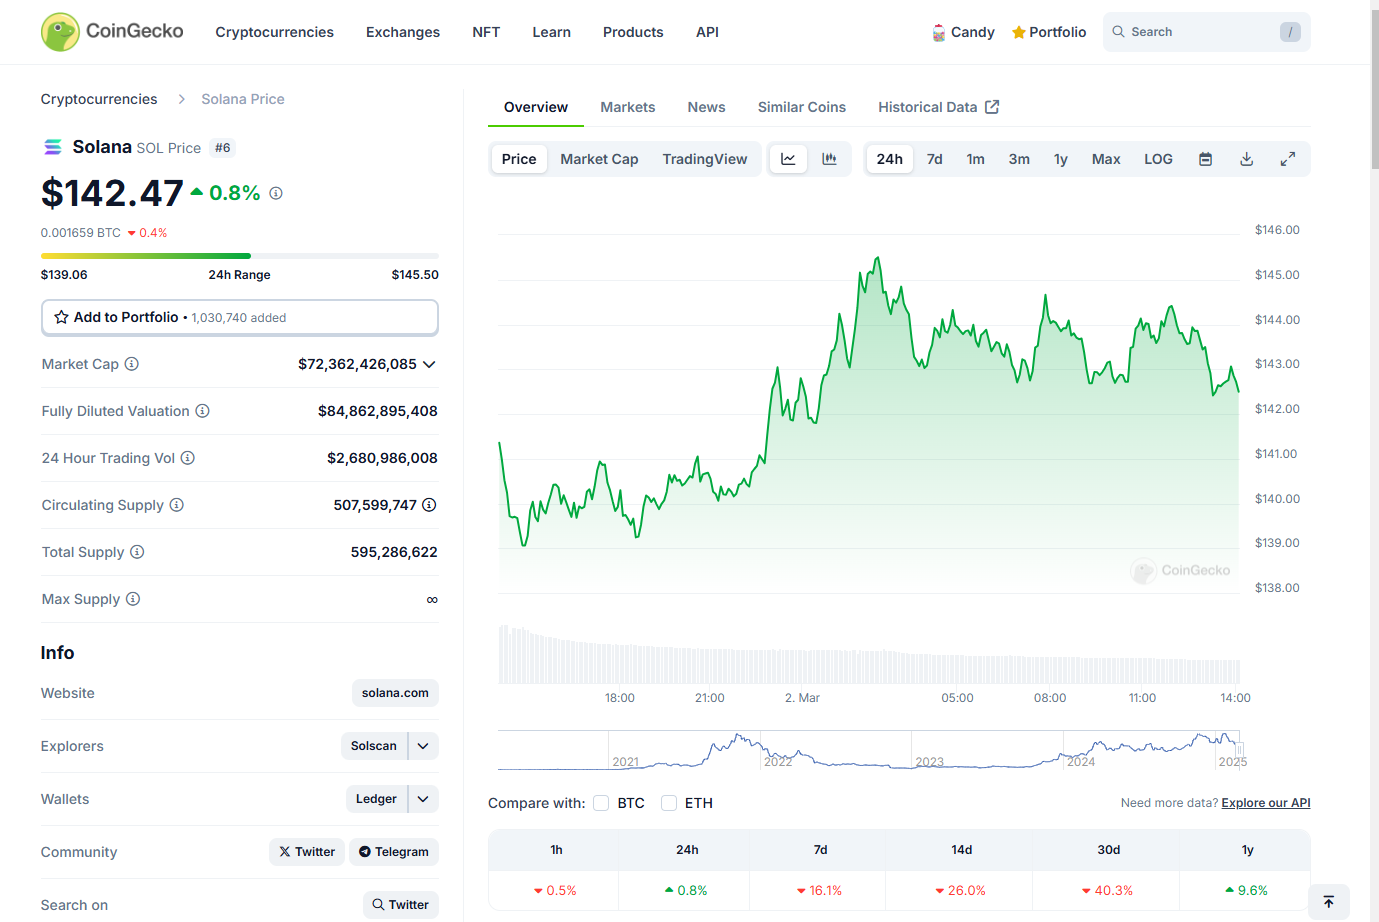Expand Market Cap dropdown chevron

tap(429, 364)
